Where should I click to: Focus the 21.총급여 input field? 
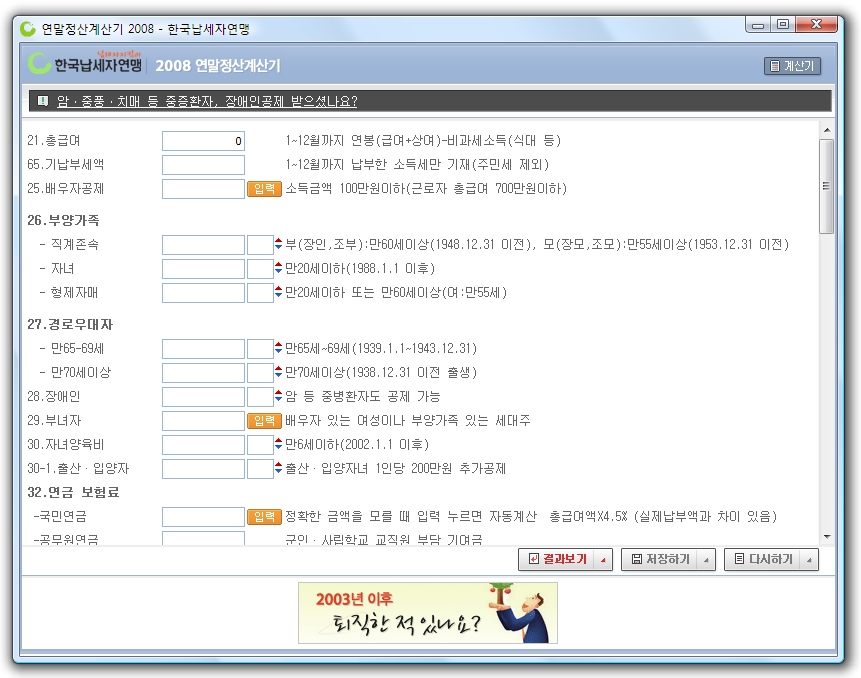point(203,141)
